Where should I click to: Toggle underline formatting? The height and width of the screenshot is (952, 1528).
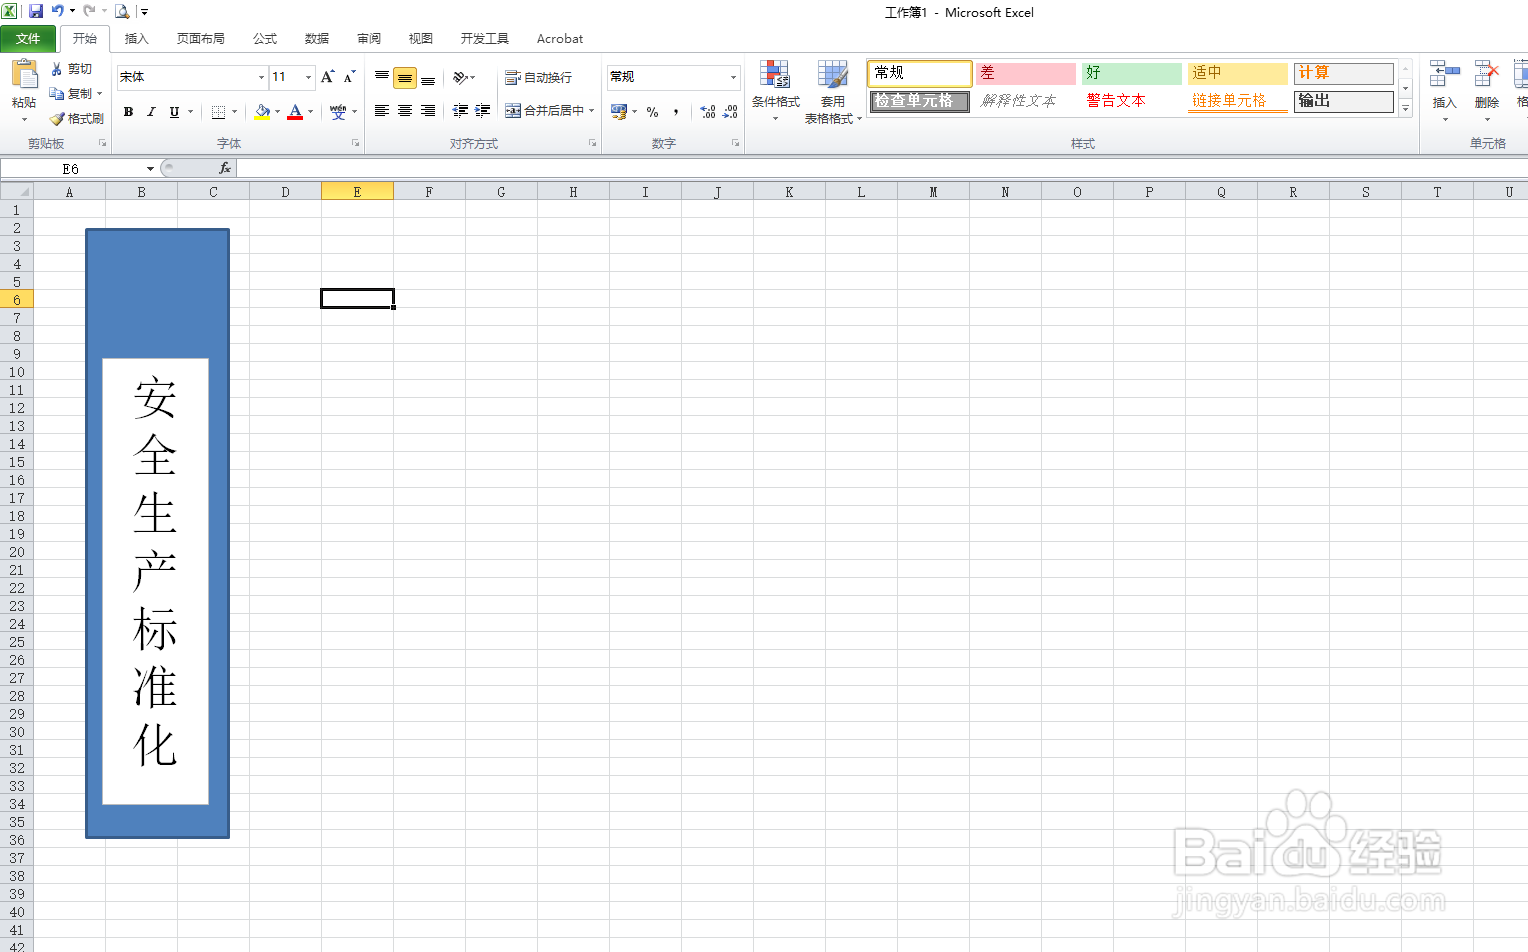pos(174,112)
